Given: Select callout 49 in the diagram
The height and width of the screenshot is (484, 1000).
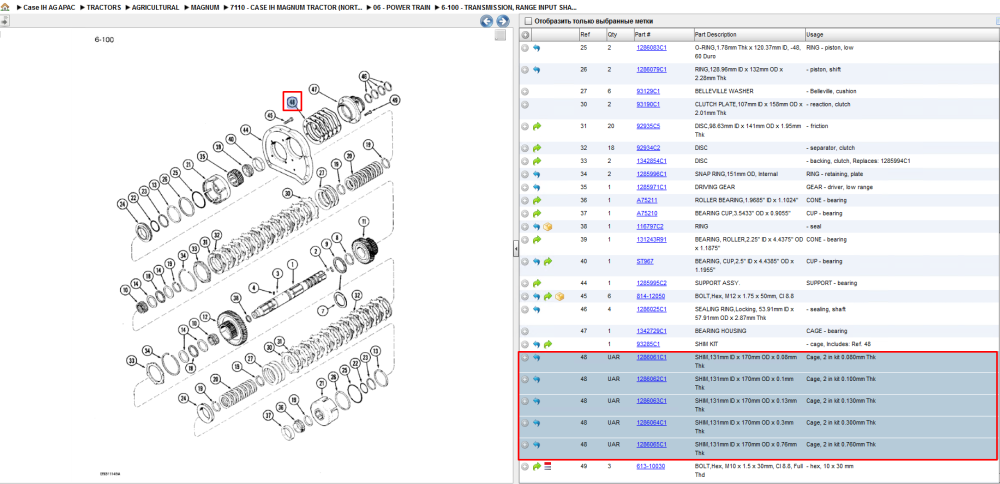Looking at the screenshot, I should click(x=395, y=99).
